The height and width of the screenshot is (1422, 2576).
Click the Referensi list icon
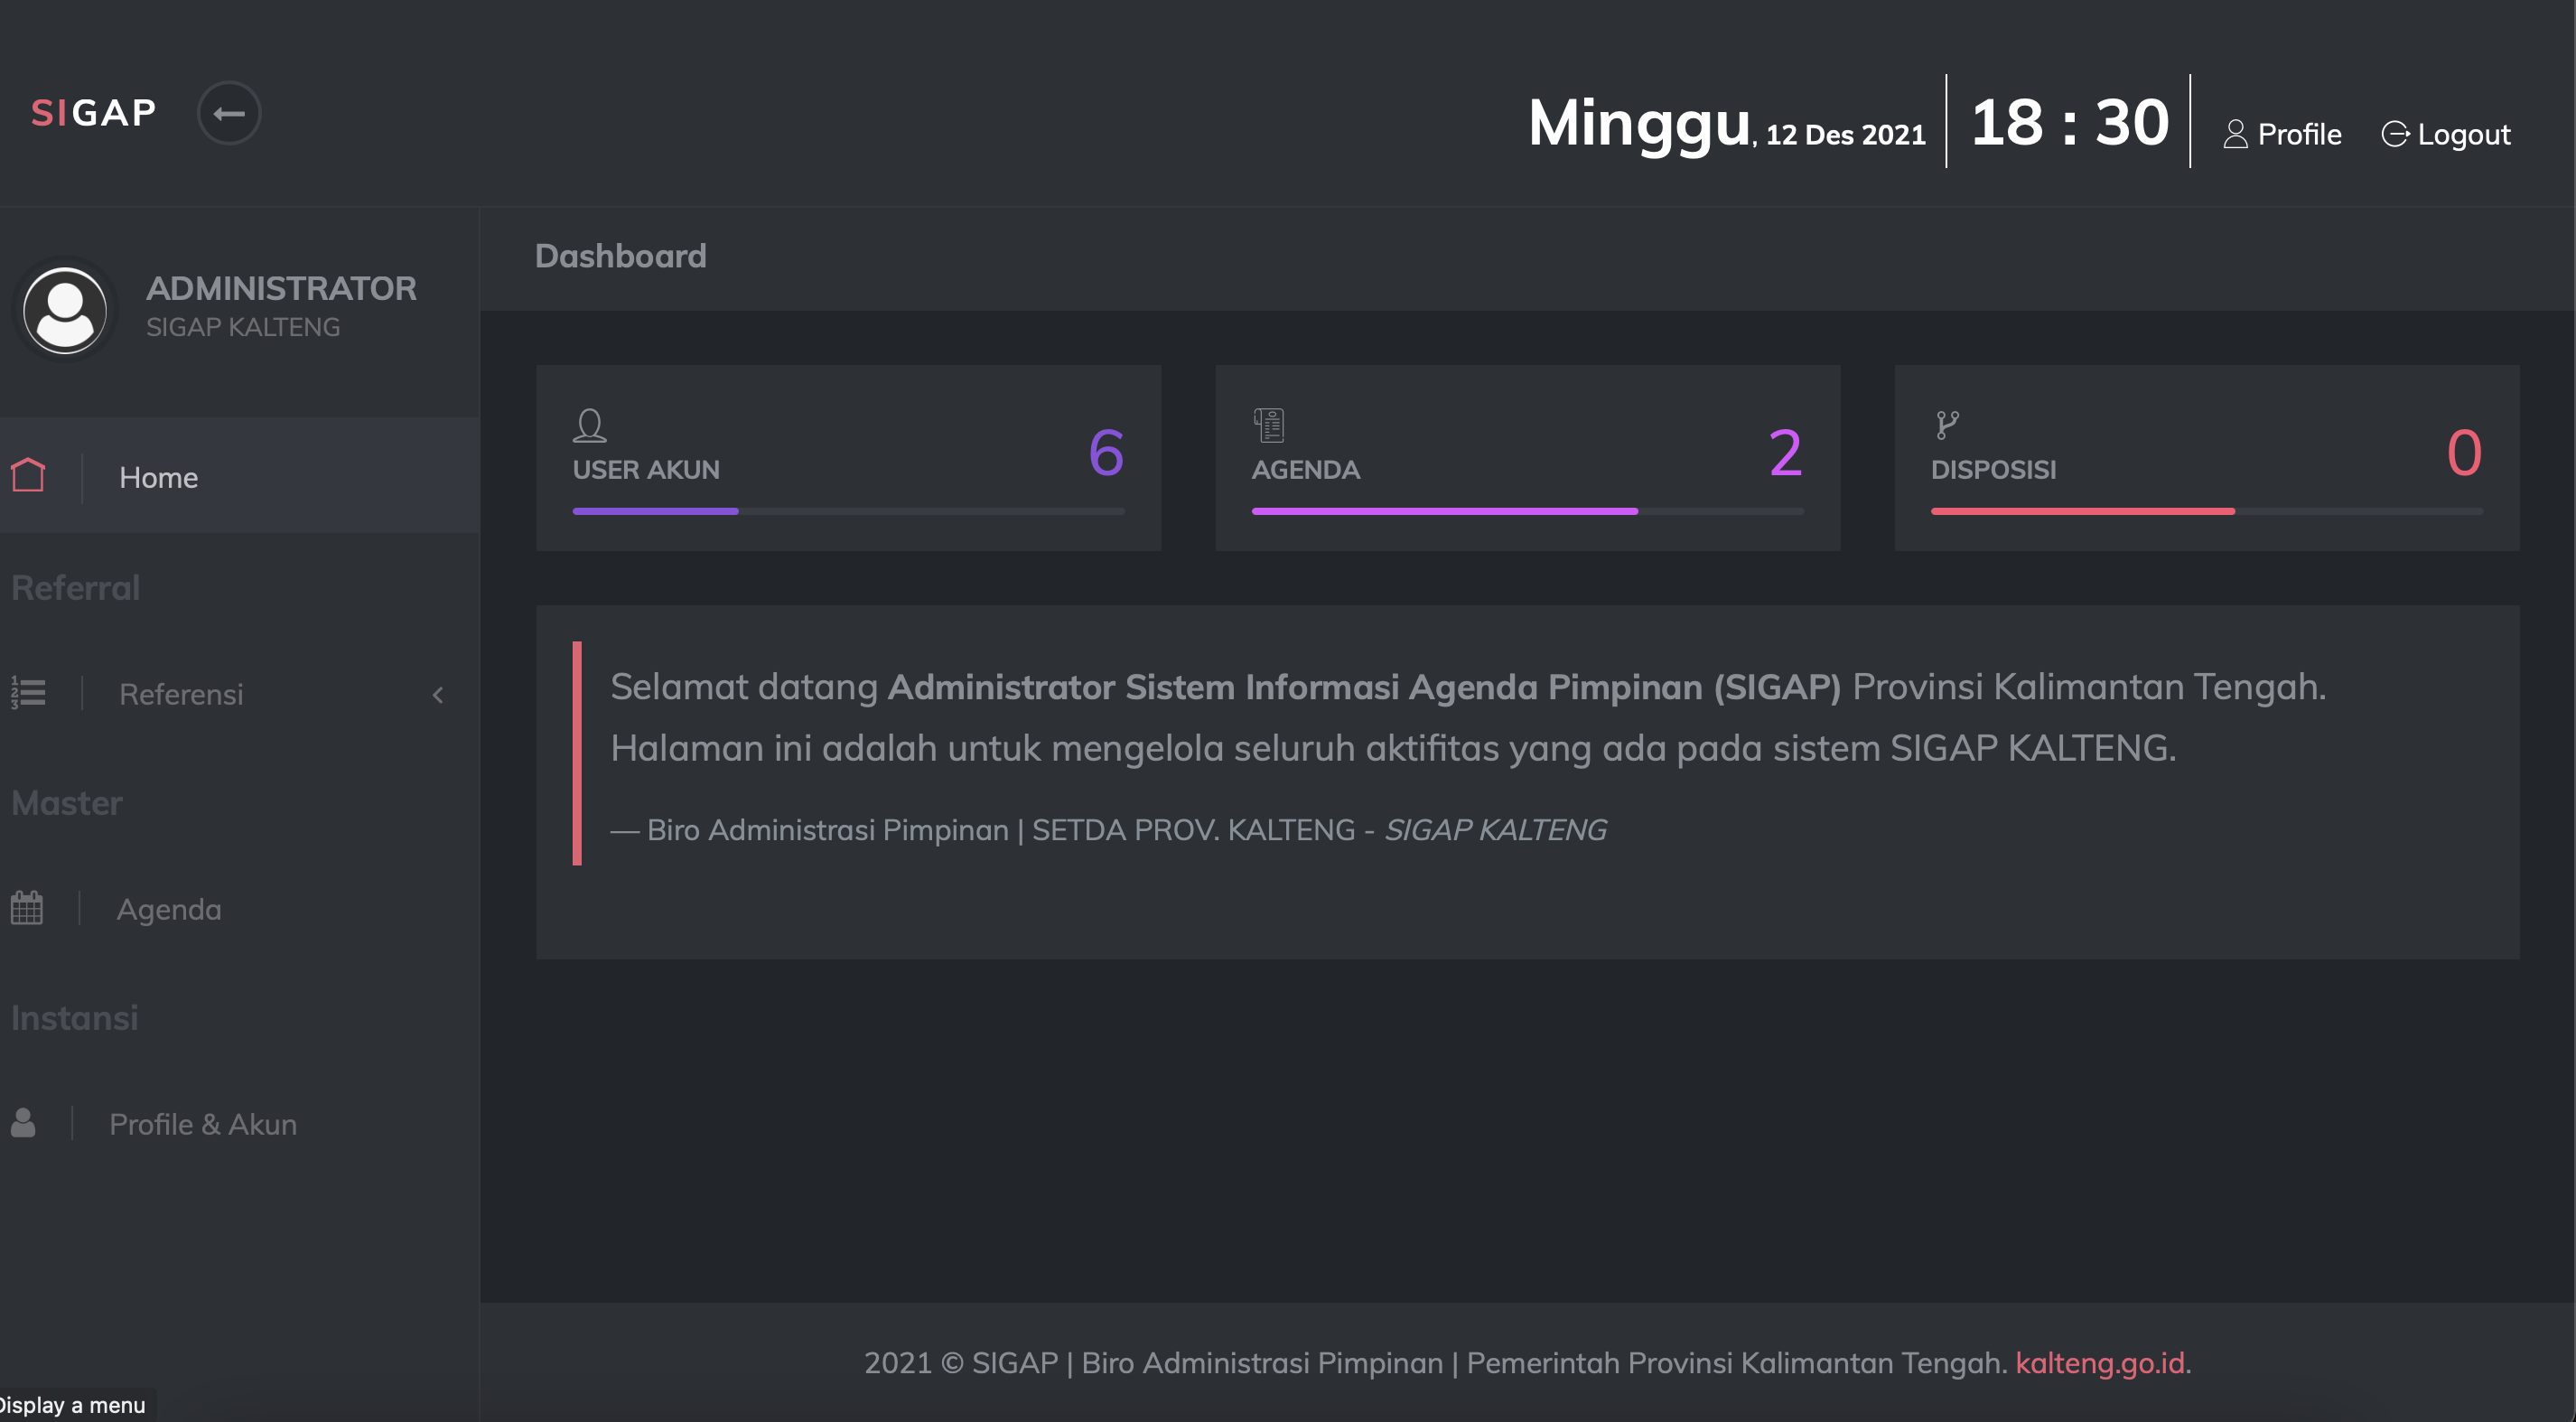point(28,692)
